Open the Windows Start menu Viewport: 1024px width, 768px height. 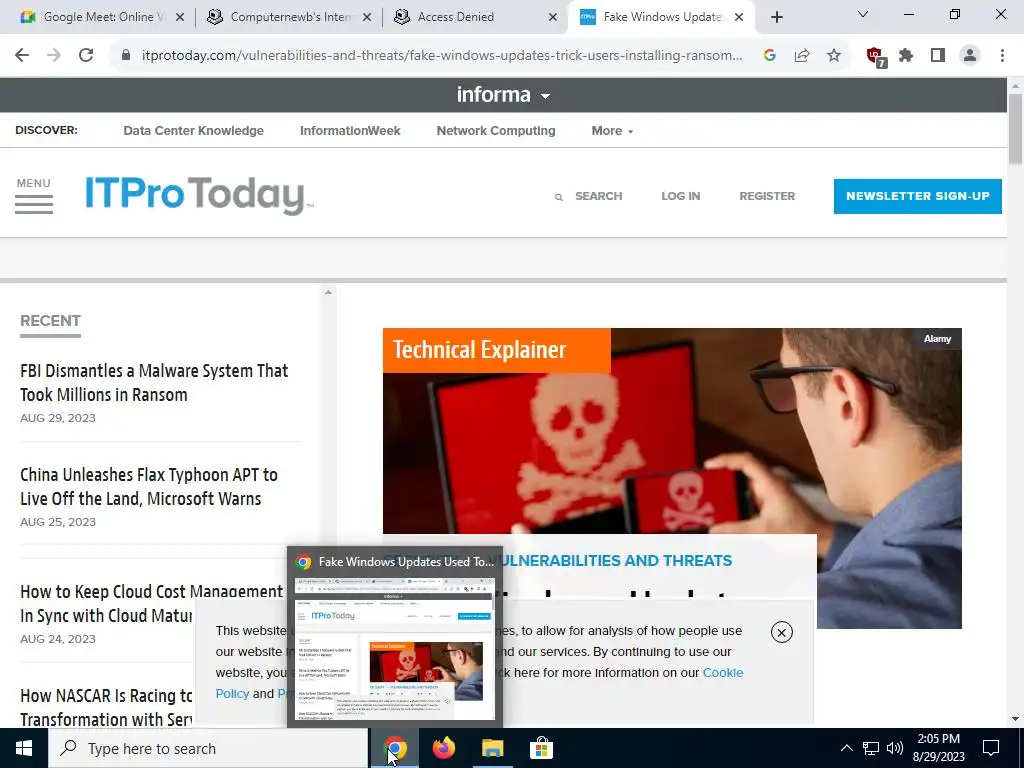24,748
